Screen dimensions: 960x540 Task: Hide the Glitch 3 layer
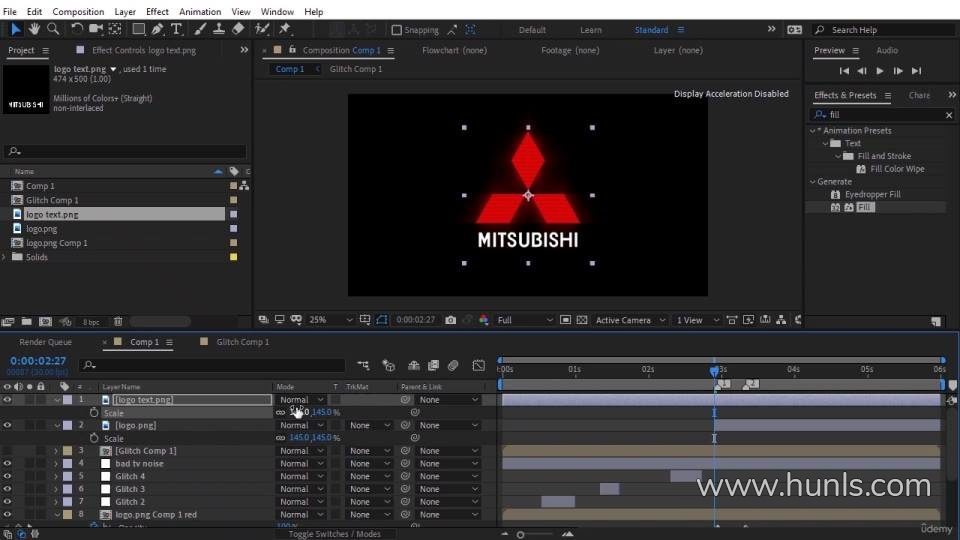(x=7, y=489)
